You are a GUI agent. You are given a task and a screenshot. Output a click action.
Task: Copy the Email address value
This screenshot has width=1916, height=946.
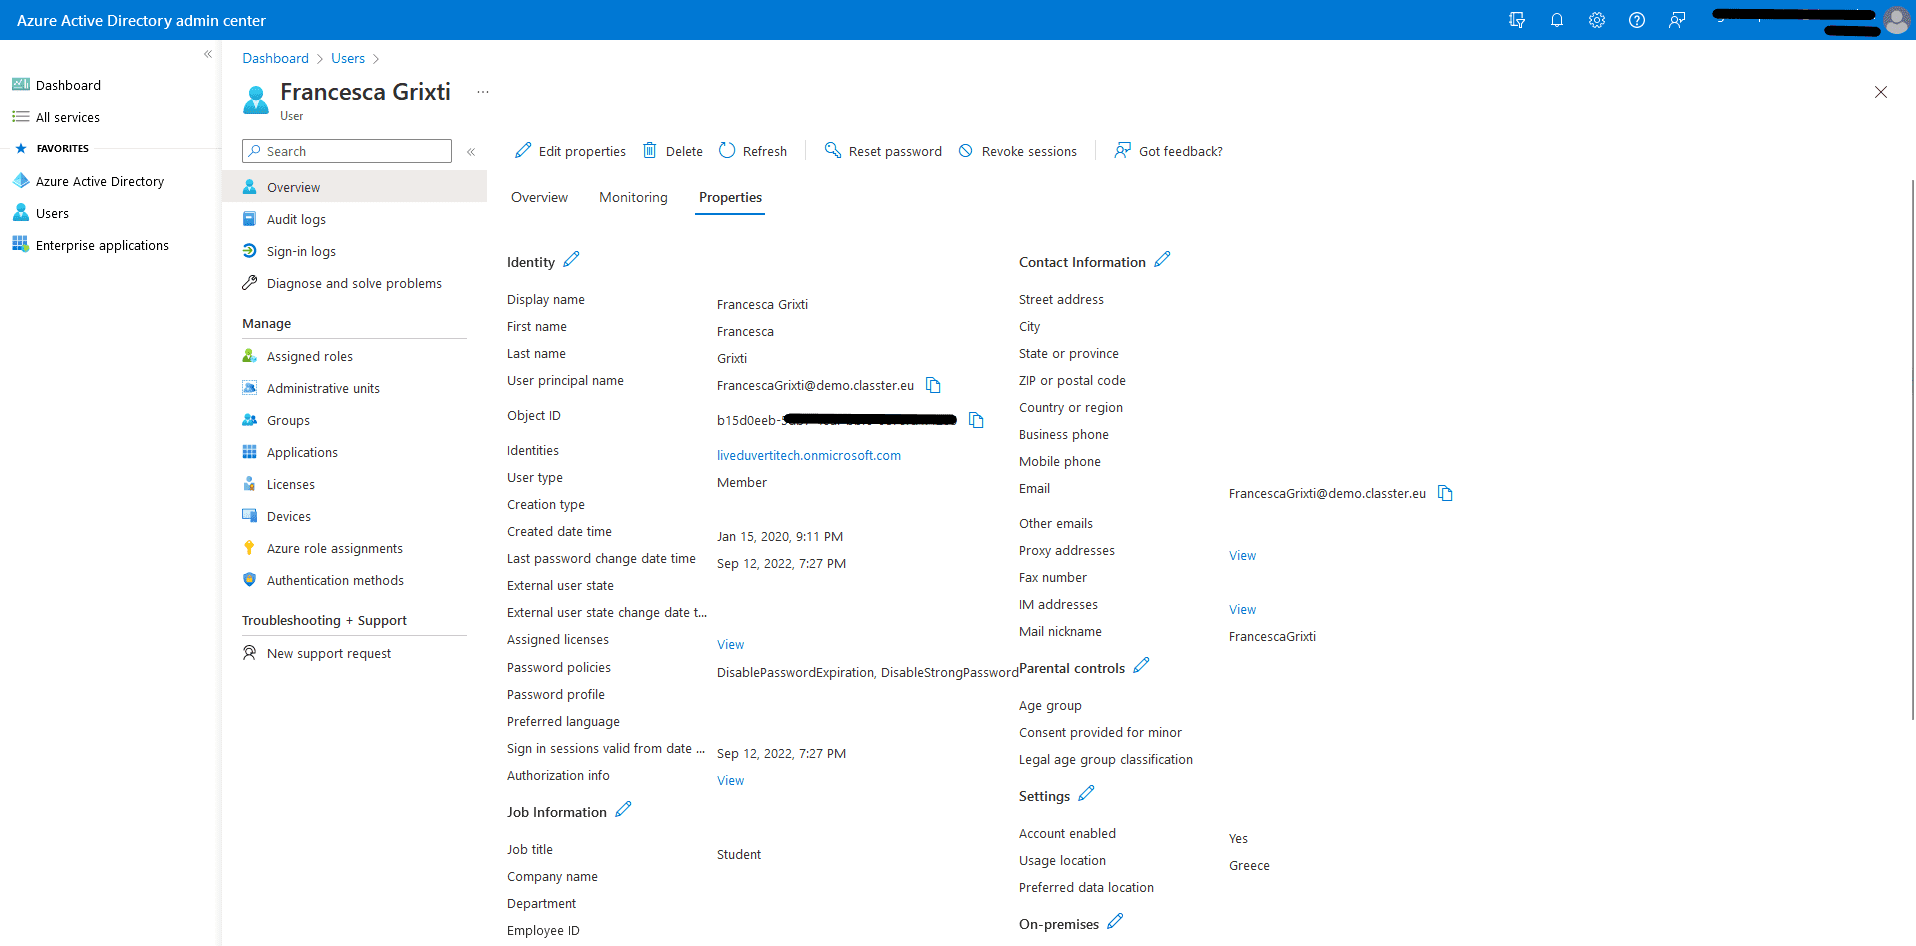[x=1445, y=493]
